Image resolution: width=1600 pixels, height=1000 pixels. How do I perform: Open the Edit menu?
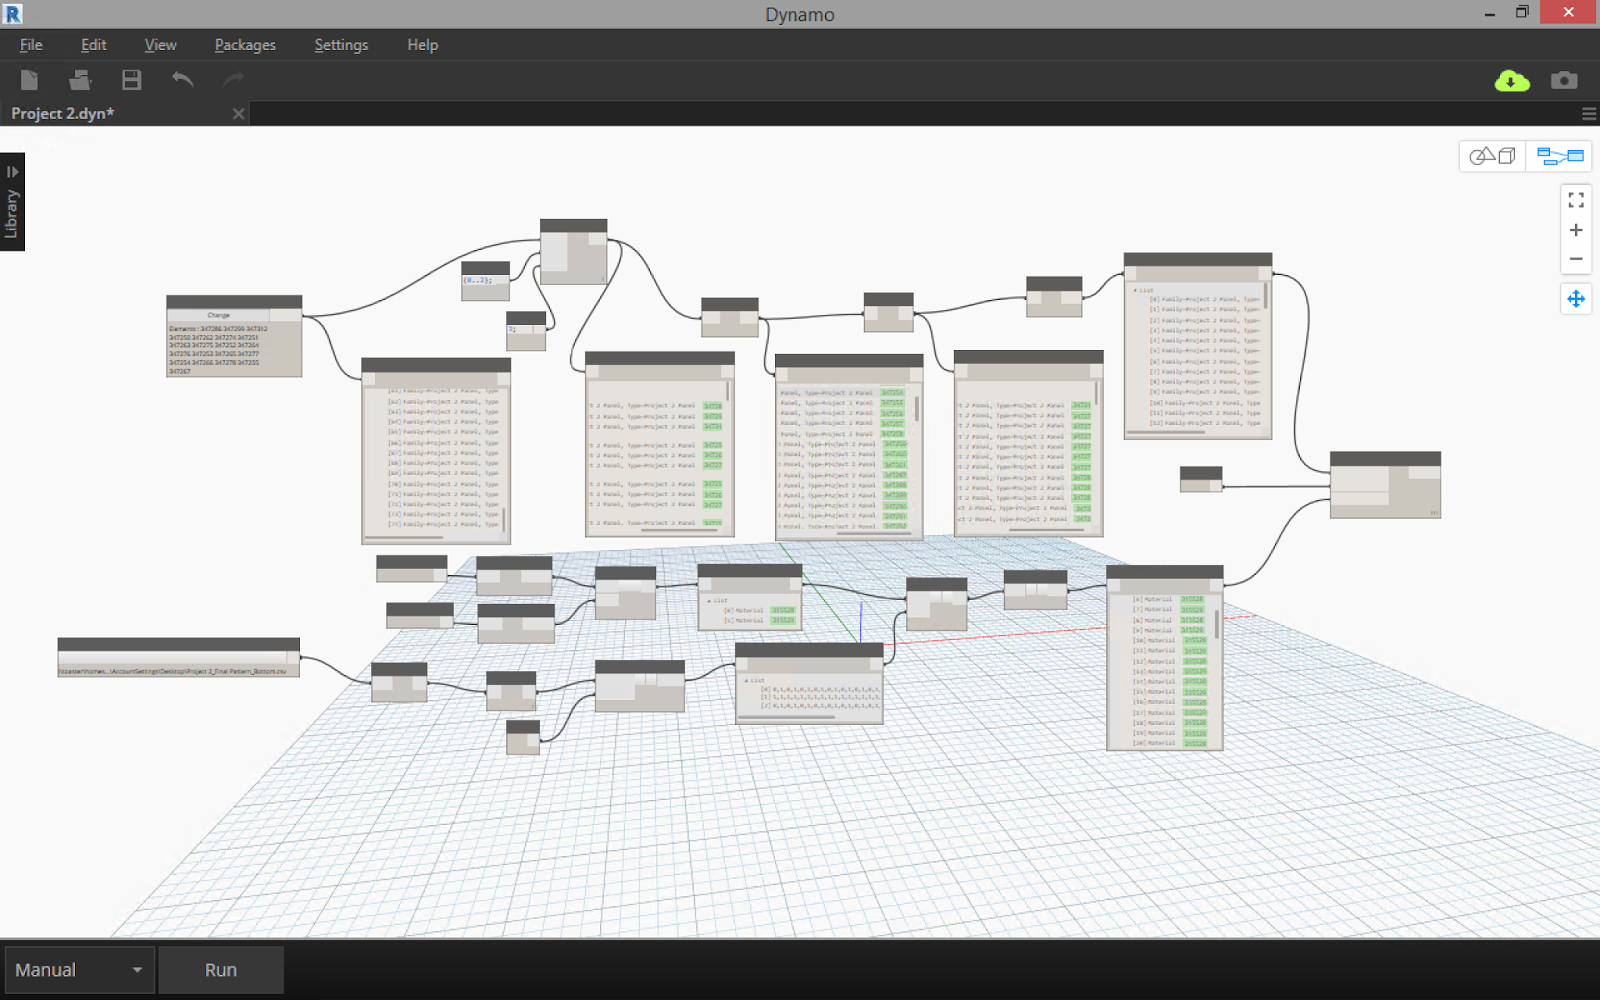click(94, 45)
